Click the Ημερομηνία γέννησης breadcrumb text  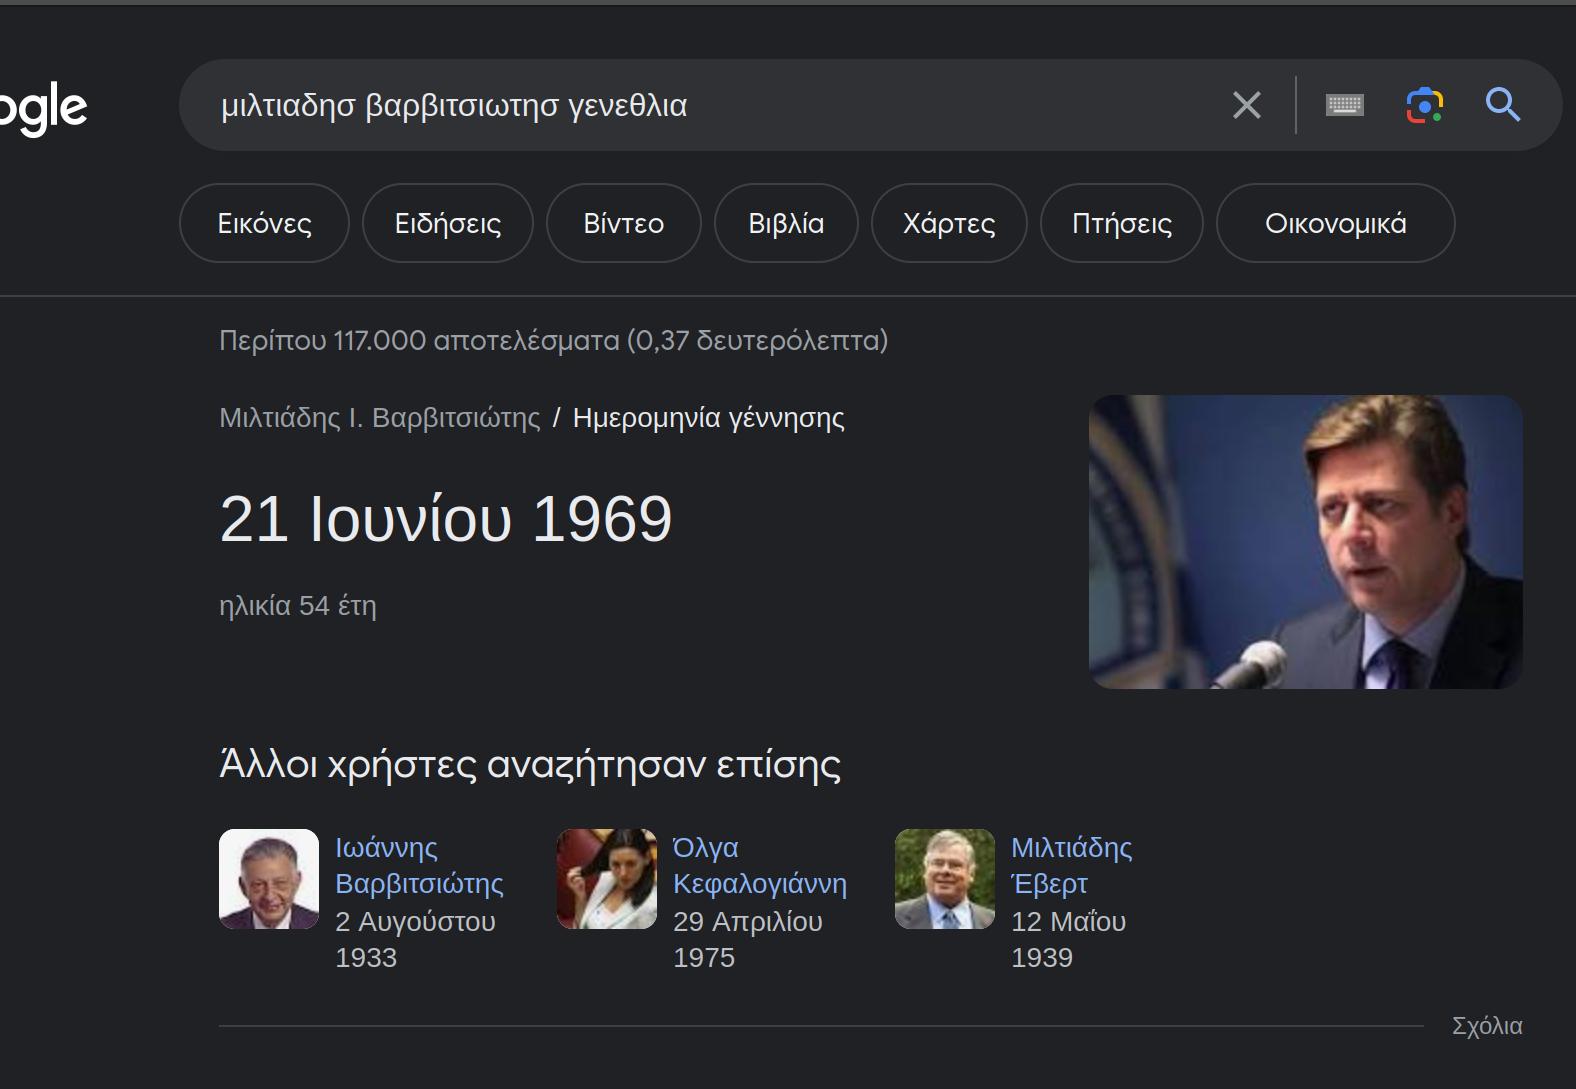pyautogui.click(x=708, y=418)
